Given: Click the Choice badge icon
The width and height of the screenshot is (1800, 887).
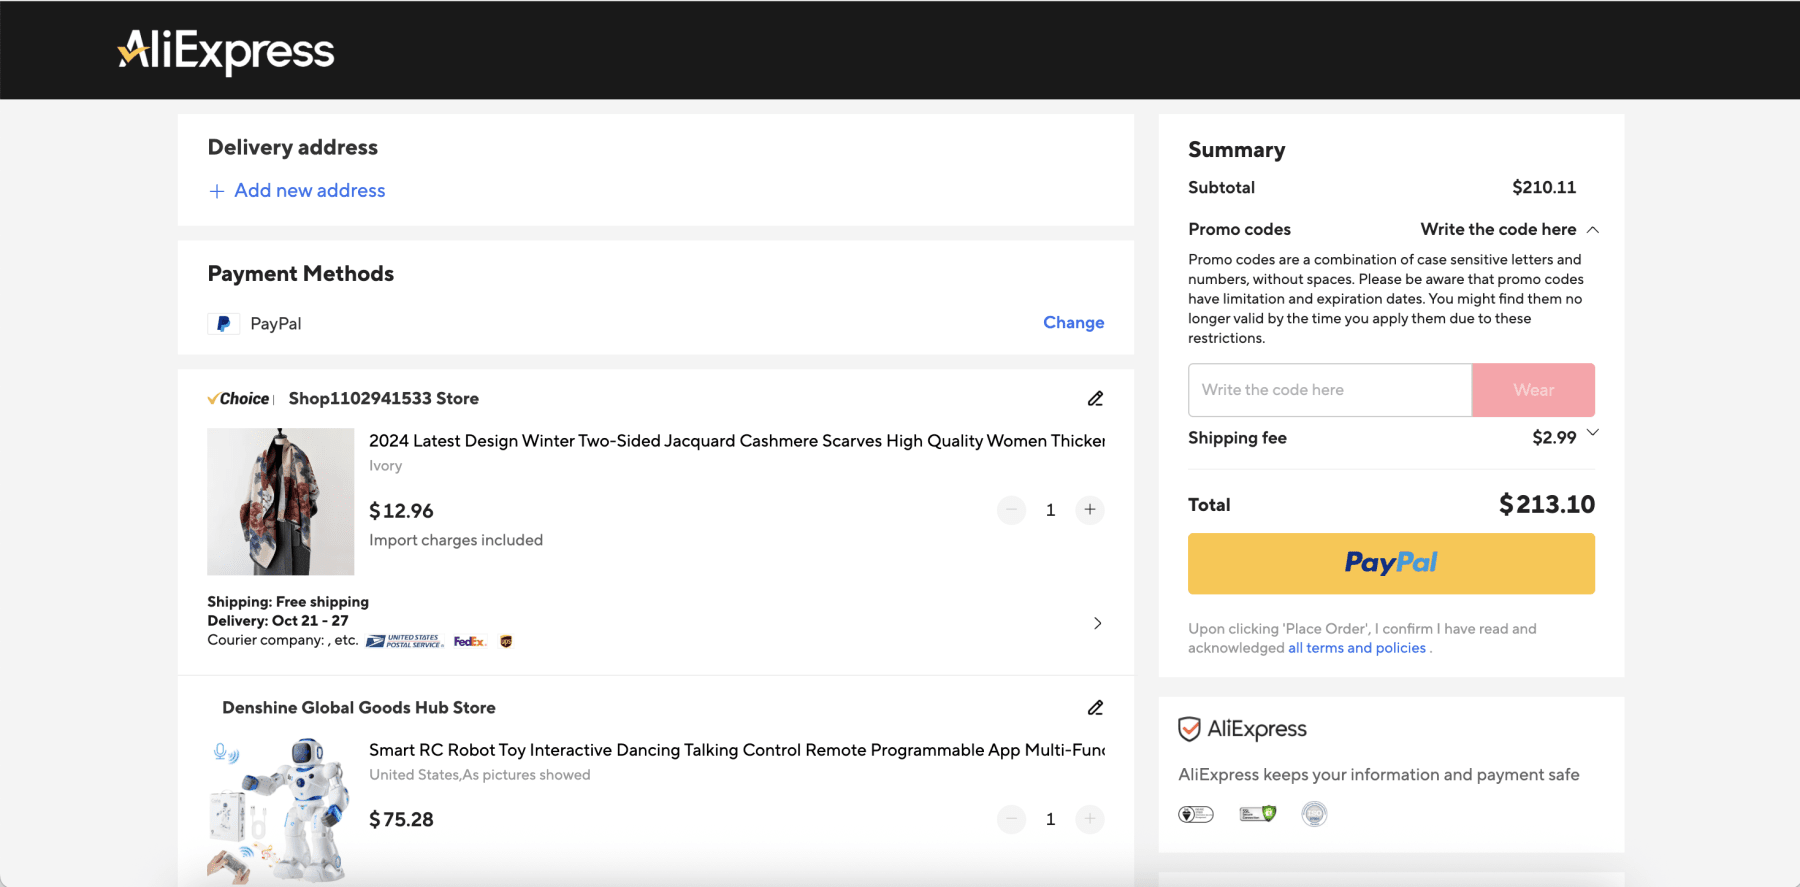Looking at the screenshot, I should [239, 399].
